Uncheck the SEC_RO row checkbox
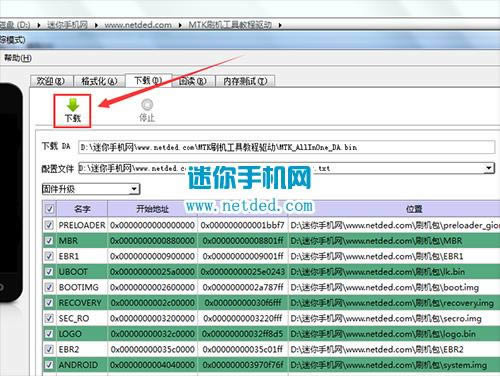500x376 pixels. tap(49, 318)
